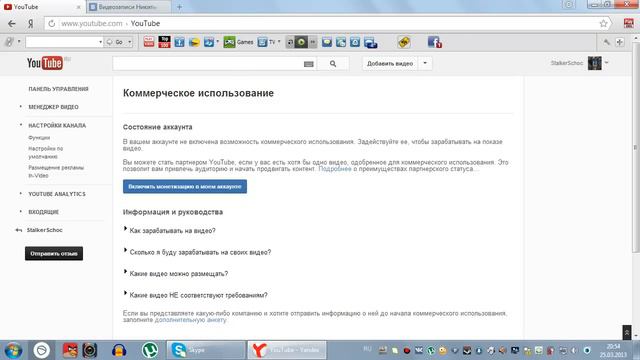Bookmark the page with the star icon
Screen dimensions: 640x360
[x=604, y=24]
